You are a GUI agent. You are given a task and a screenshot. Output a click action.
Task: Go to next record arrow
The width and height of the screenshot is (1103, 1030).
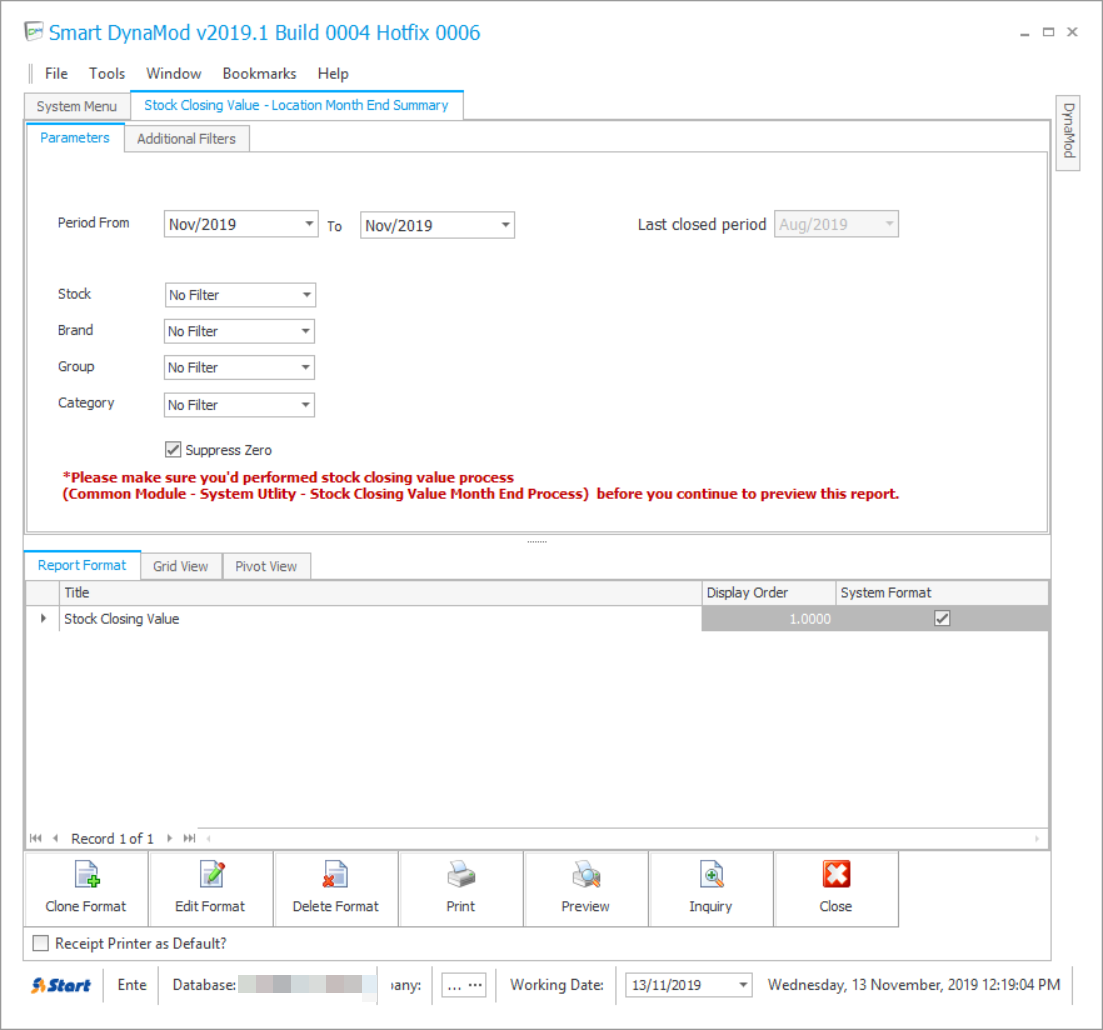tap(170, 838)
